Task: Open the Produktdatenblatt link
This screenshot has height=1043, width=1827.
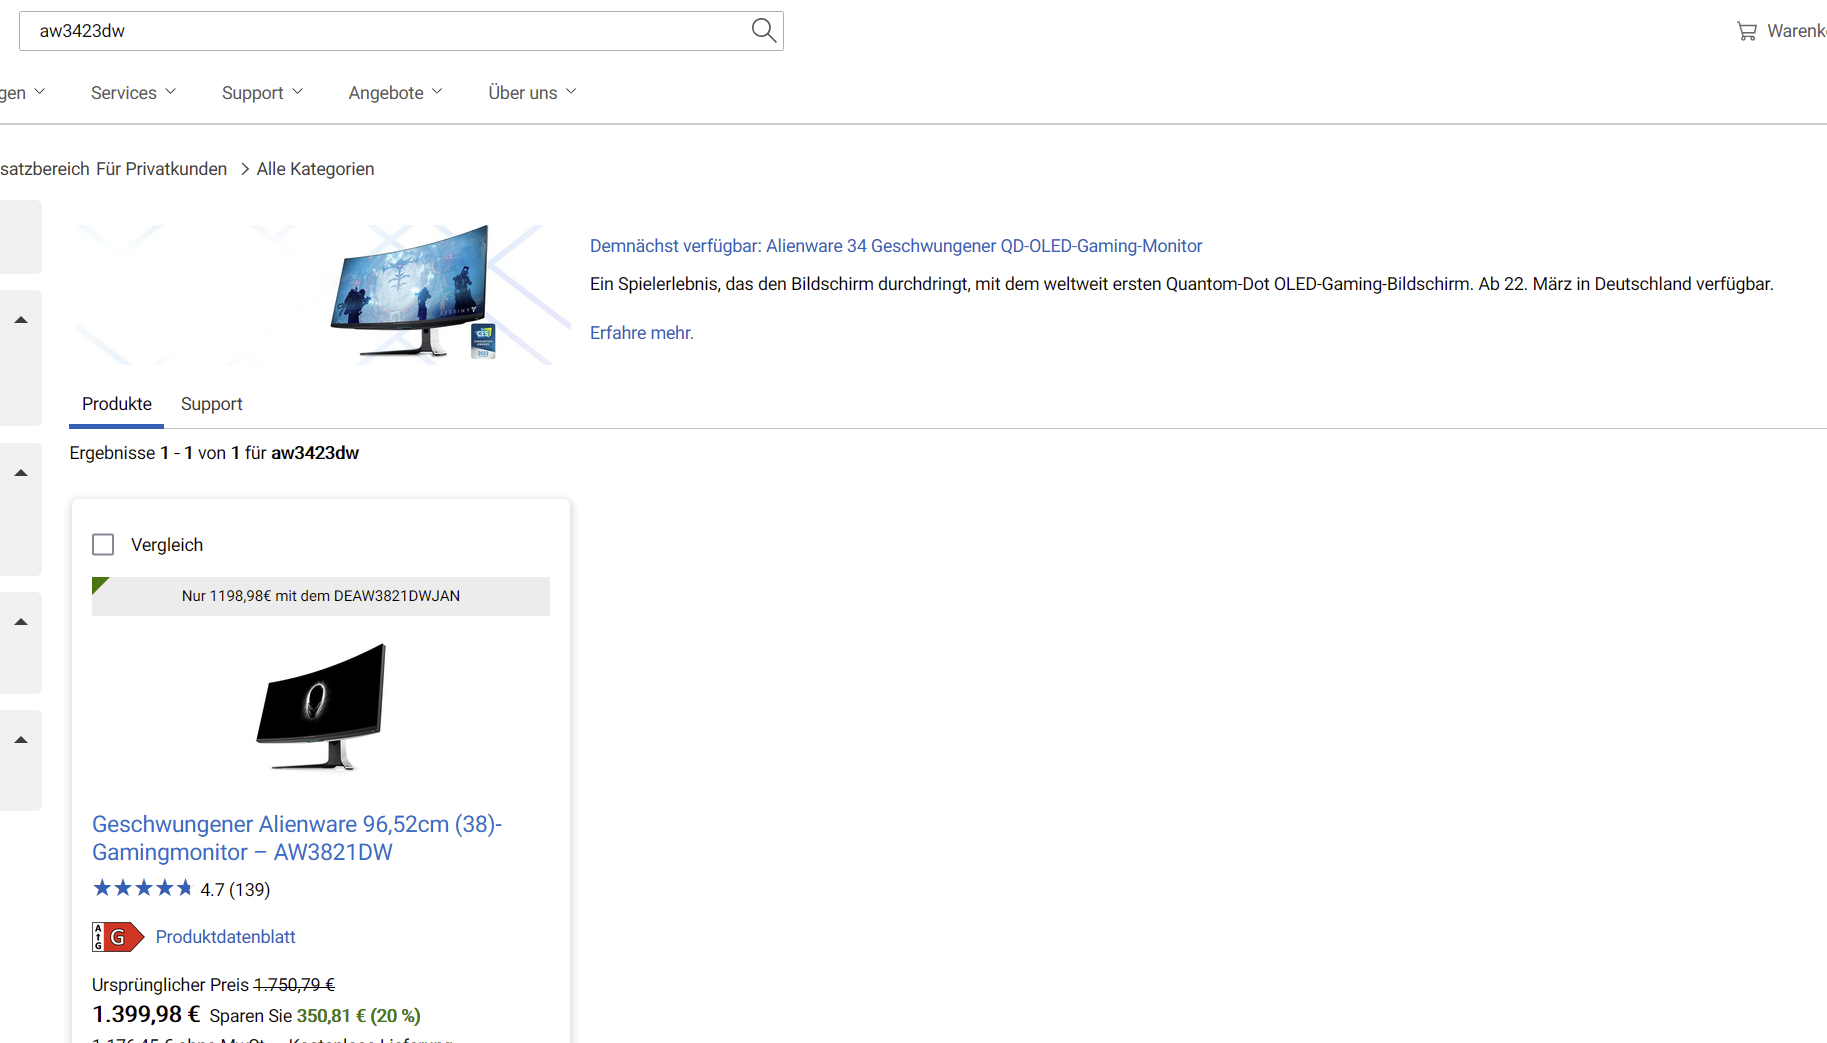Action: tap(225, 937)
